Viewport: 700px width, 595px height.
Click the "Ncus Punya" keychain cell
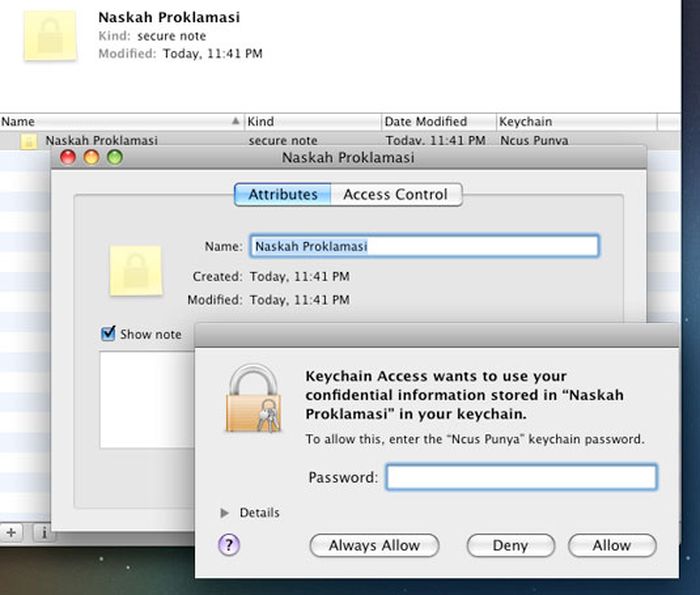[534, 141]
